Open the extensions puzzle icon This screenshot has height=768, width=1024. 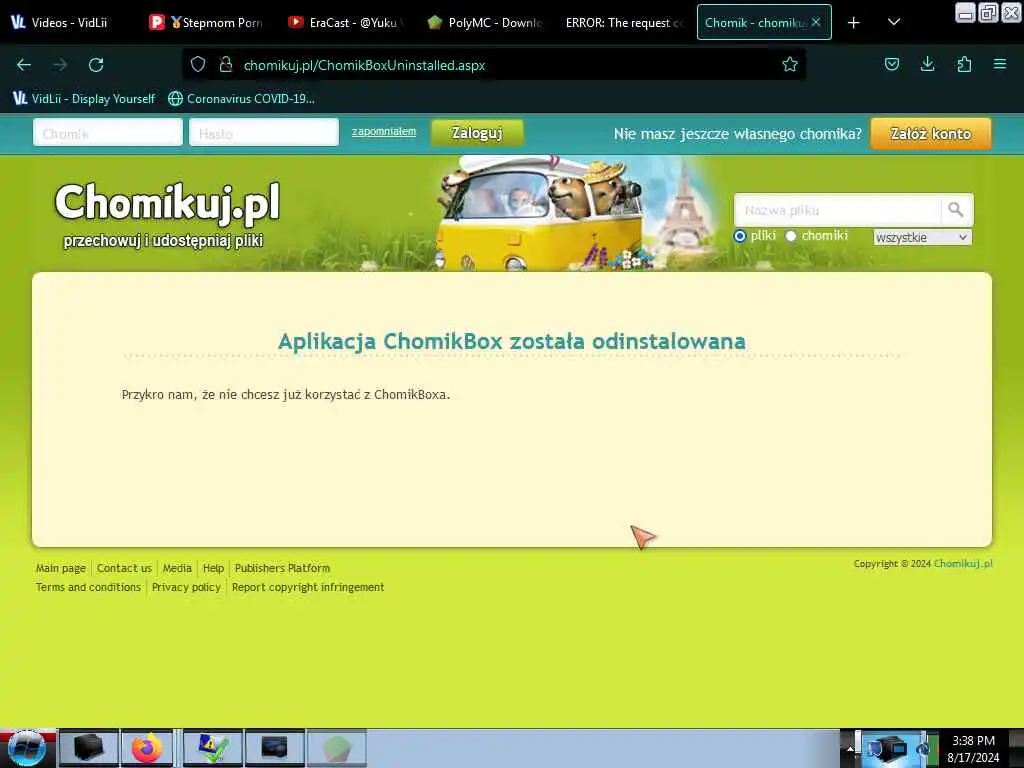coord(964,64)
